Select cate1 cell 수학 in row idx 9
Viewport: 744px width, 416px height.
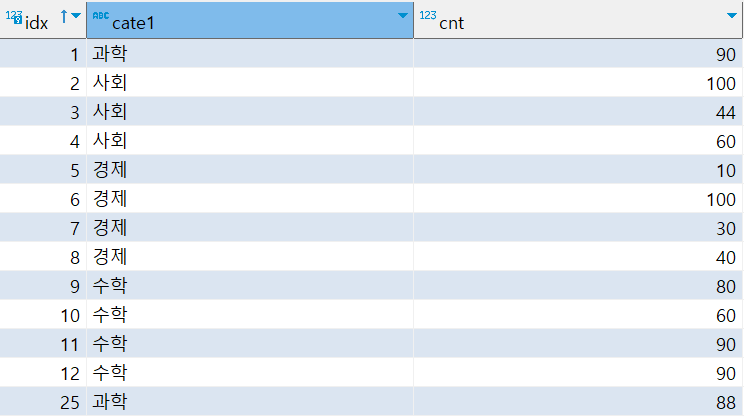[x=250, y=286]
